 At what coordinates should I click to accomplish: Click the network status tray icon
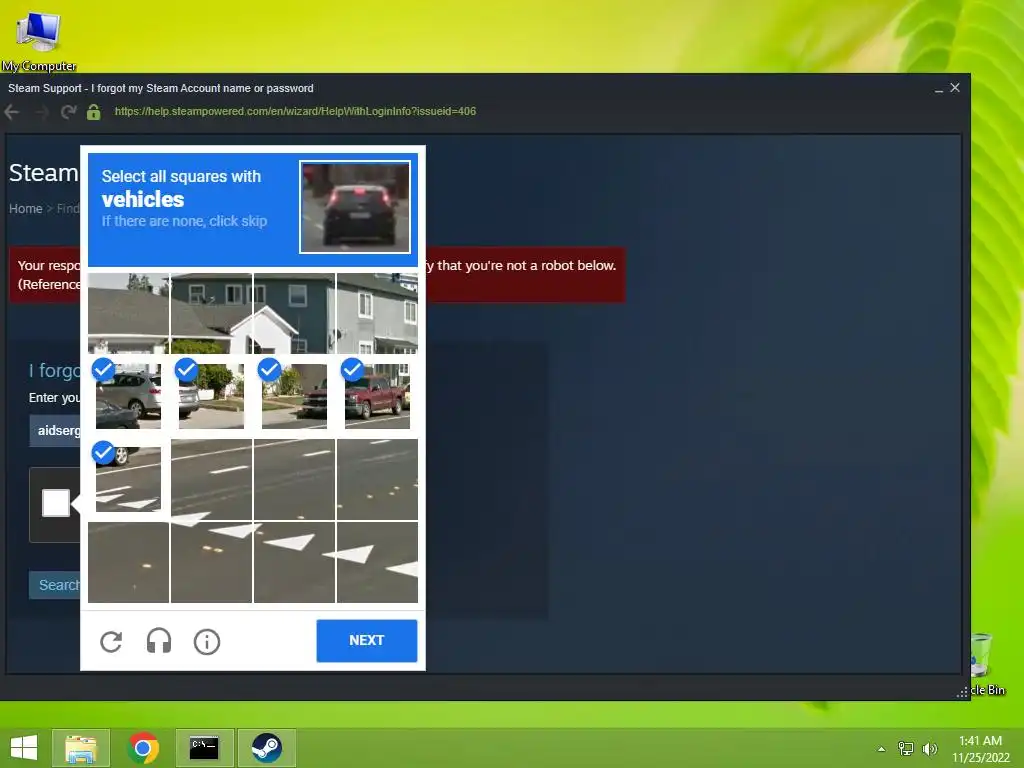pos(905,748)
